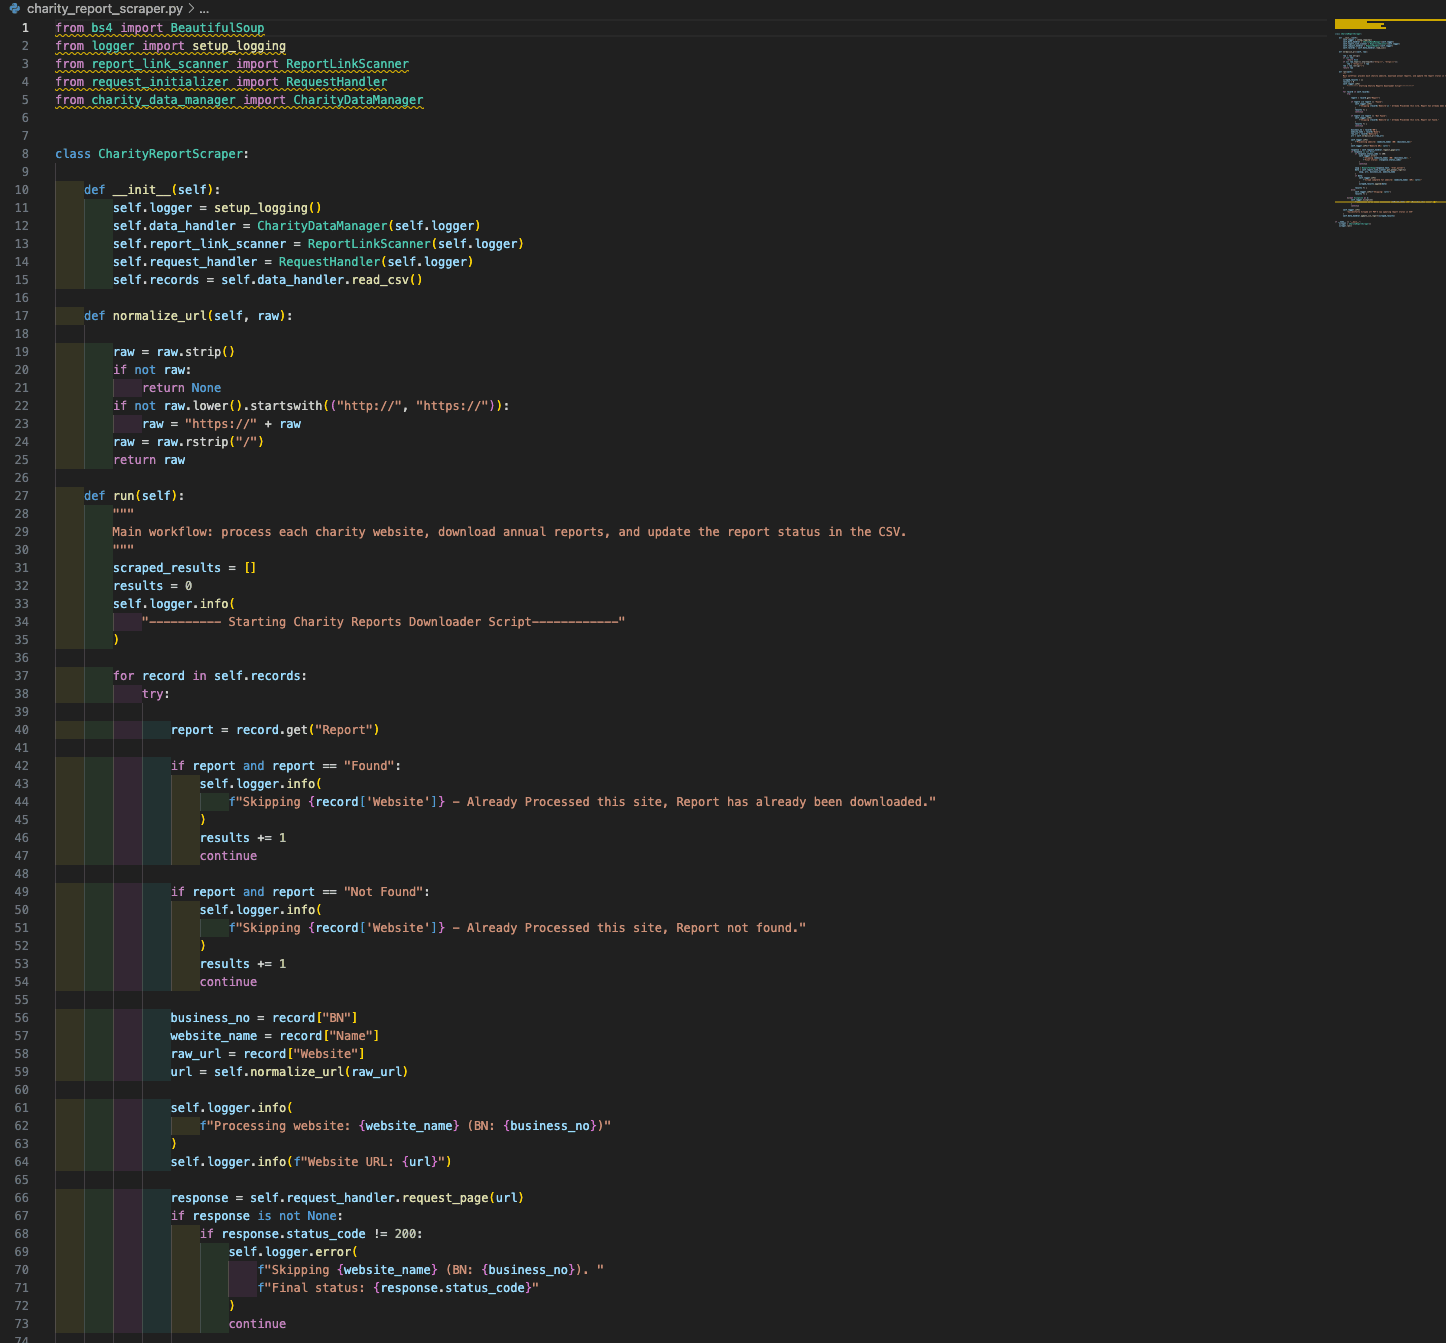The image size is (1446, 1343).
Task: Click the 'try:' keyword
Action: [156, 694]
